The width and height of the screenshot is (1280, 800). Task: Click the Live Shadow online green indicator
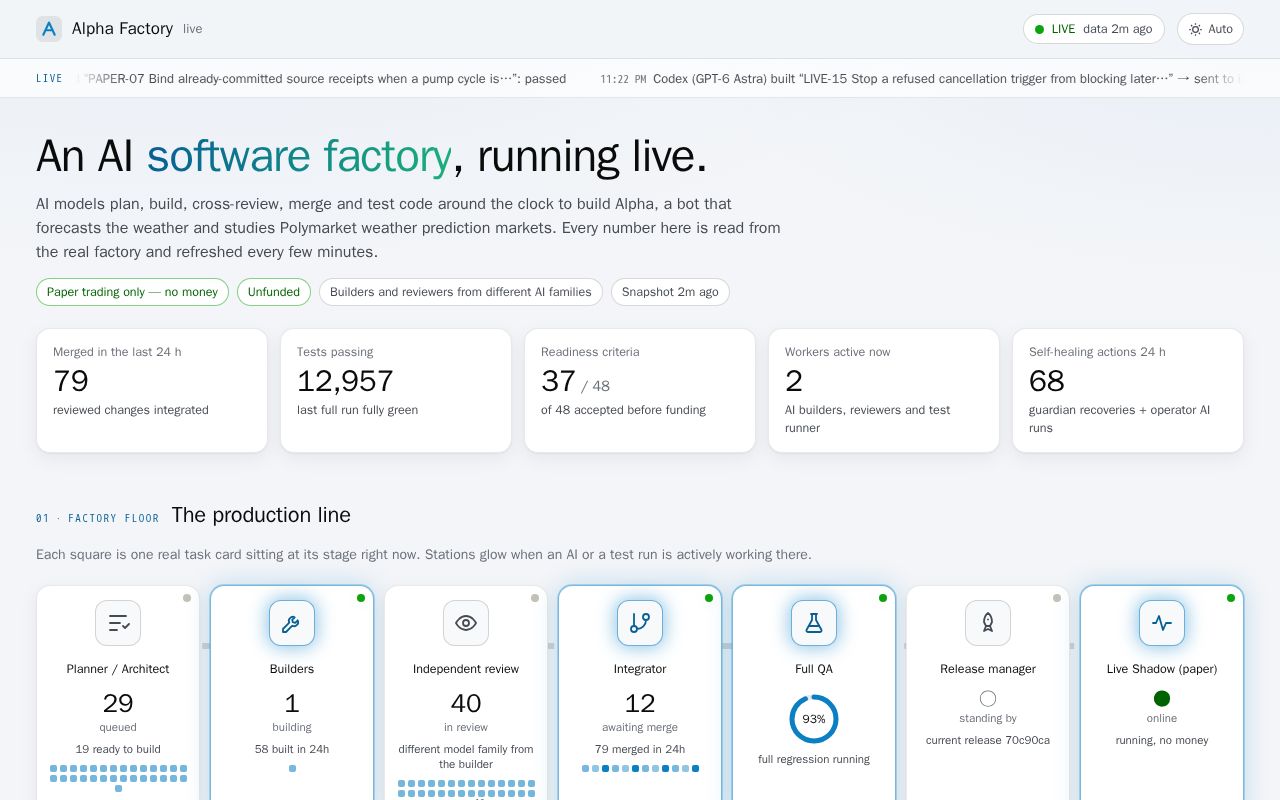coord(1162,698)
